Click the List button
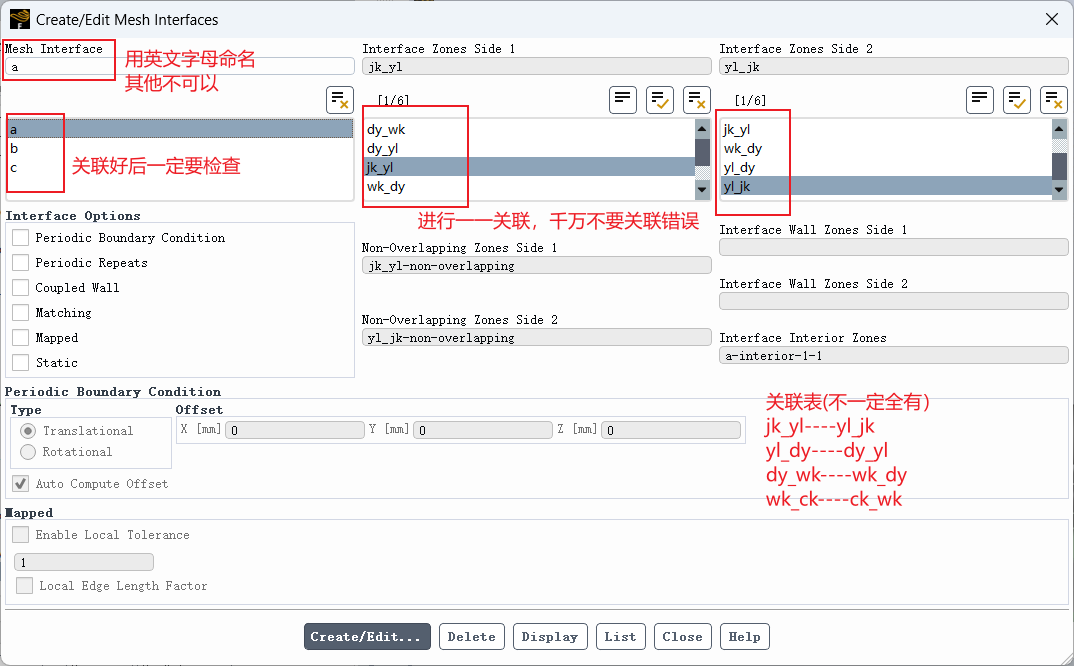 pos(621,637)
